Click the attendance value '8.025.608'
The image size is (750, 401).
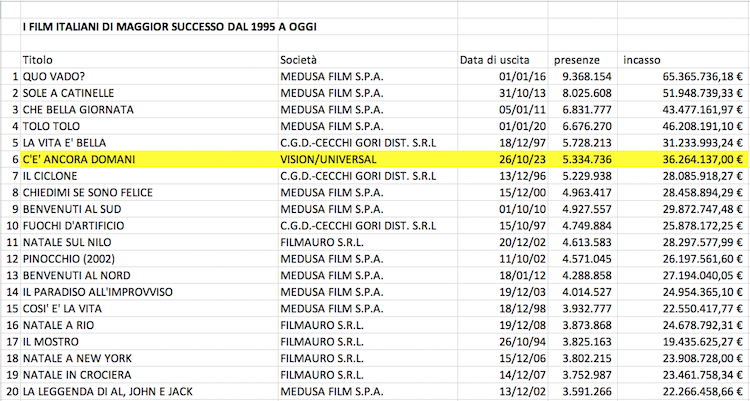click(587, 93)
